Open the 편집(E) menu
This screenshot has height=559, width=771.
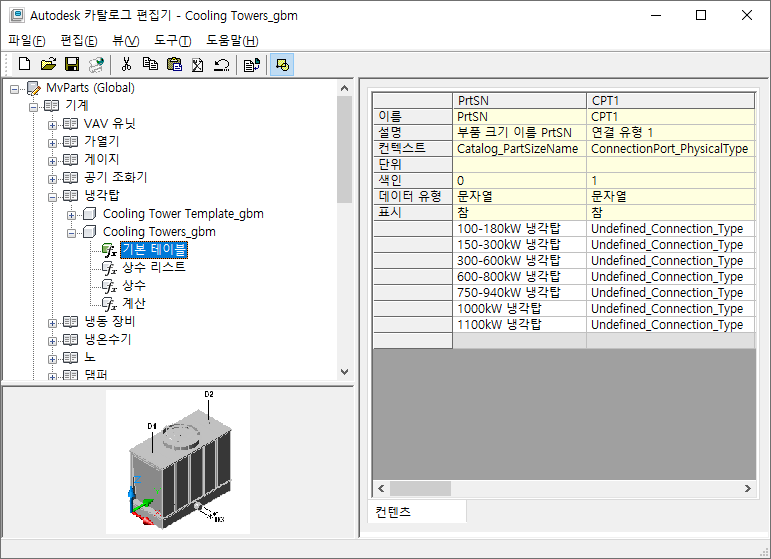79,40
